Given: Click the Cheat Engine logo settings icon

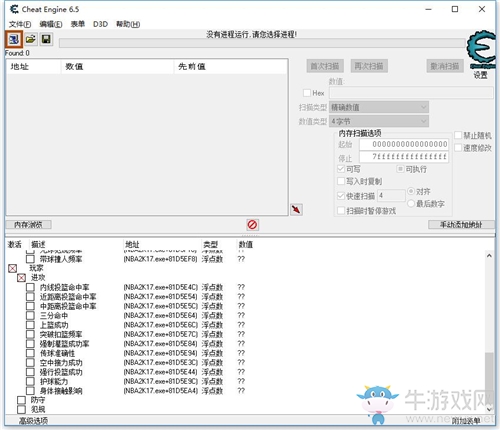Looking at the screenshot, I should (481, 49).
